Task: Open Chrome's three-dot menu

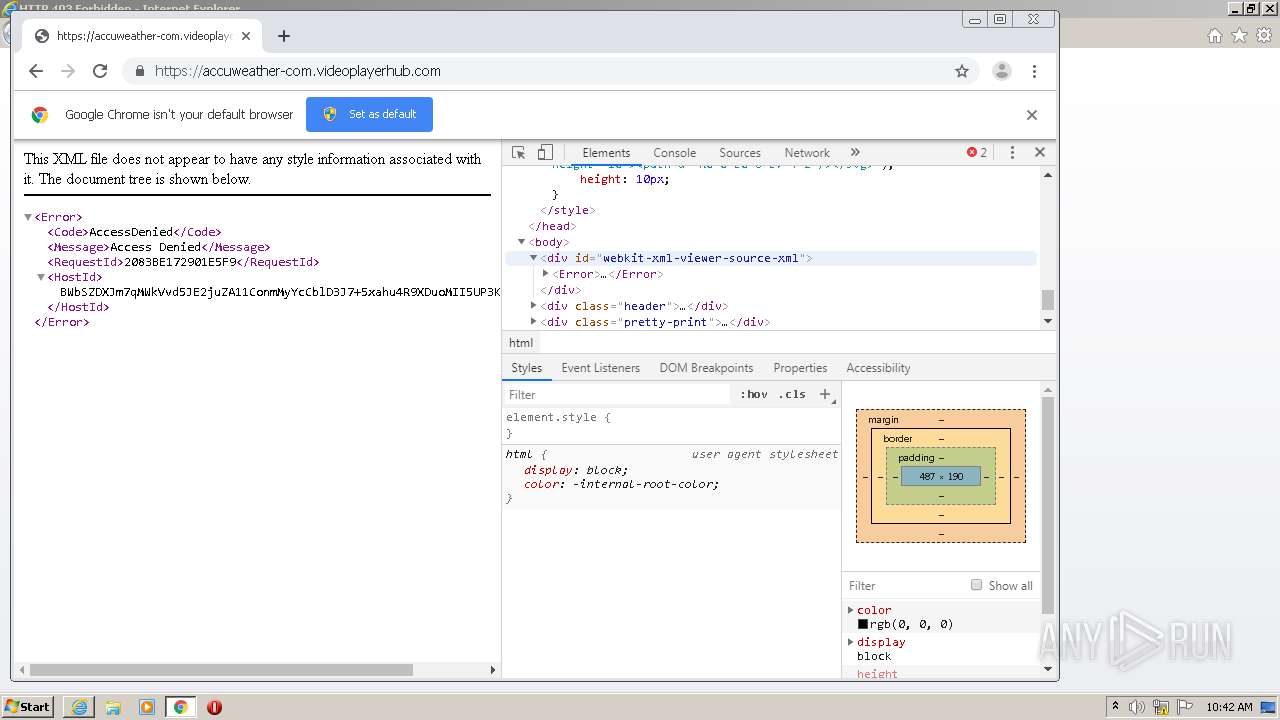Action: click(1034, 71)
